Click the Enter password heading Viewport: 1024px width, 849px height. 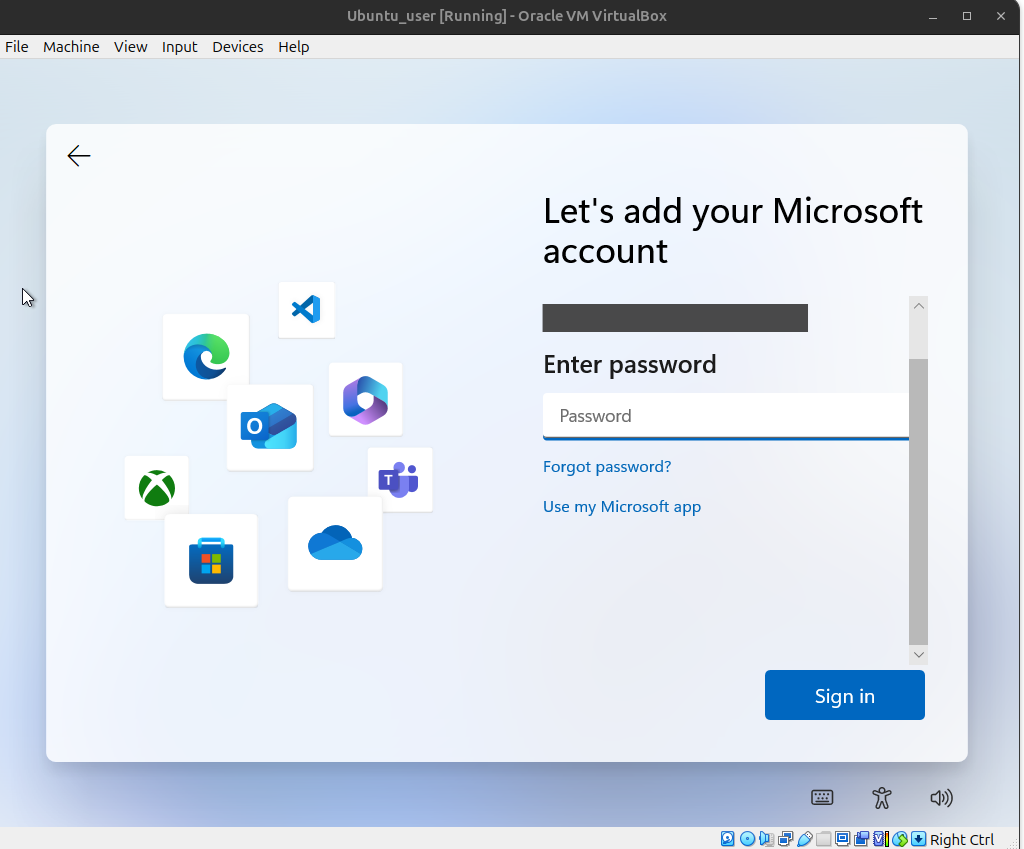pos(630,364)
